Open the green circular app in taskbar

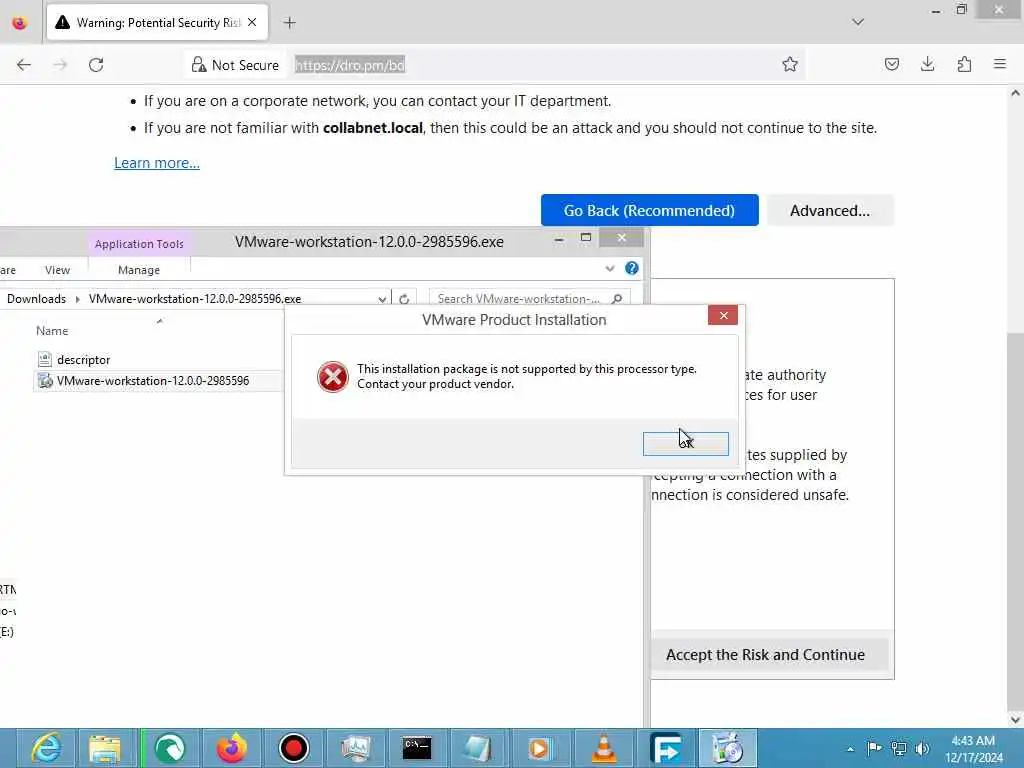170,748
